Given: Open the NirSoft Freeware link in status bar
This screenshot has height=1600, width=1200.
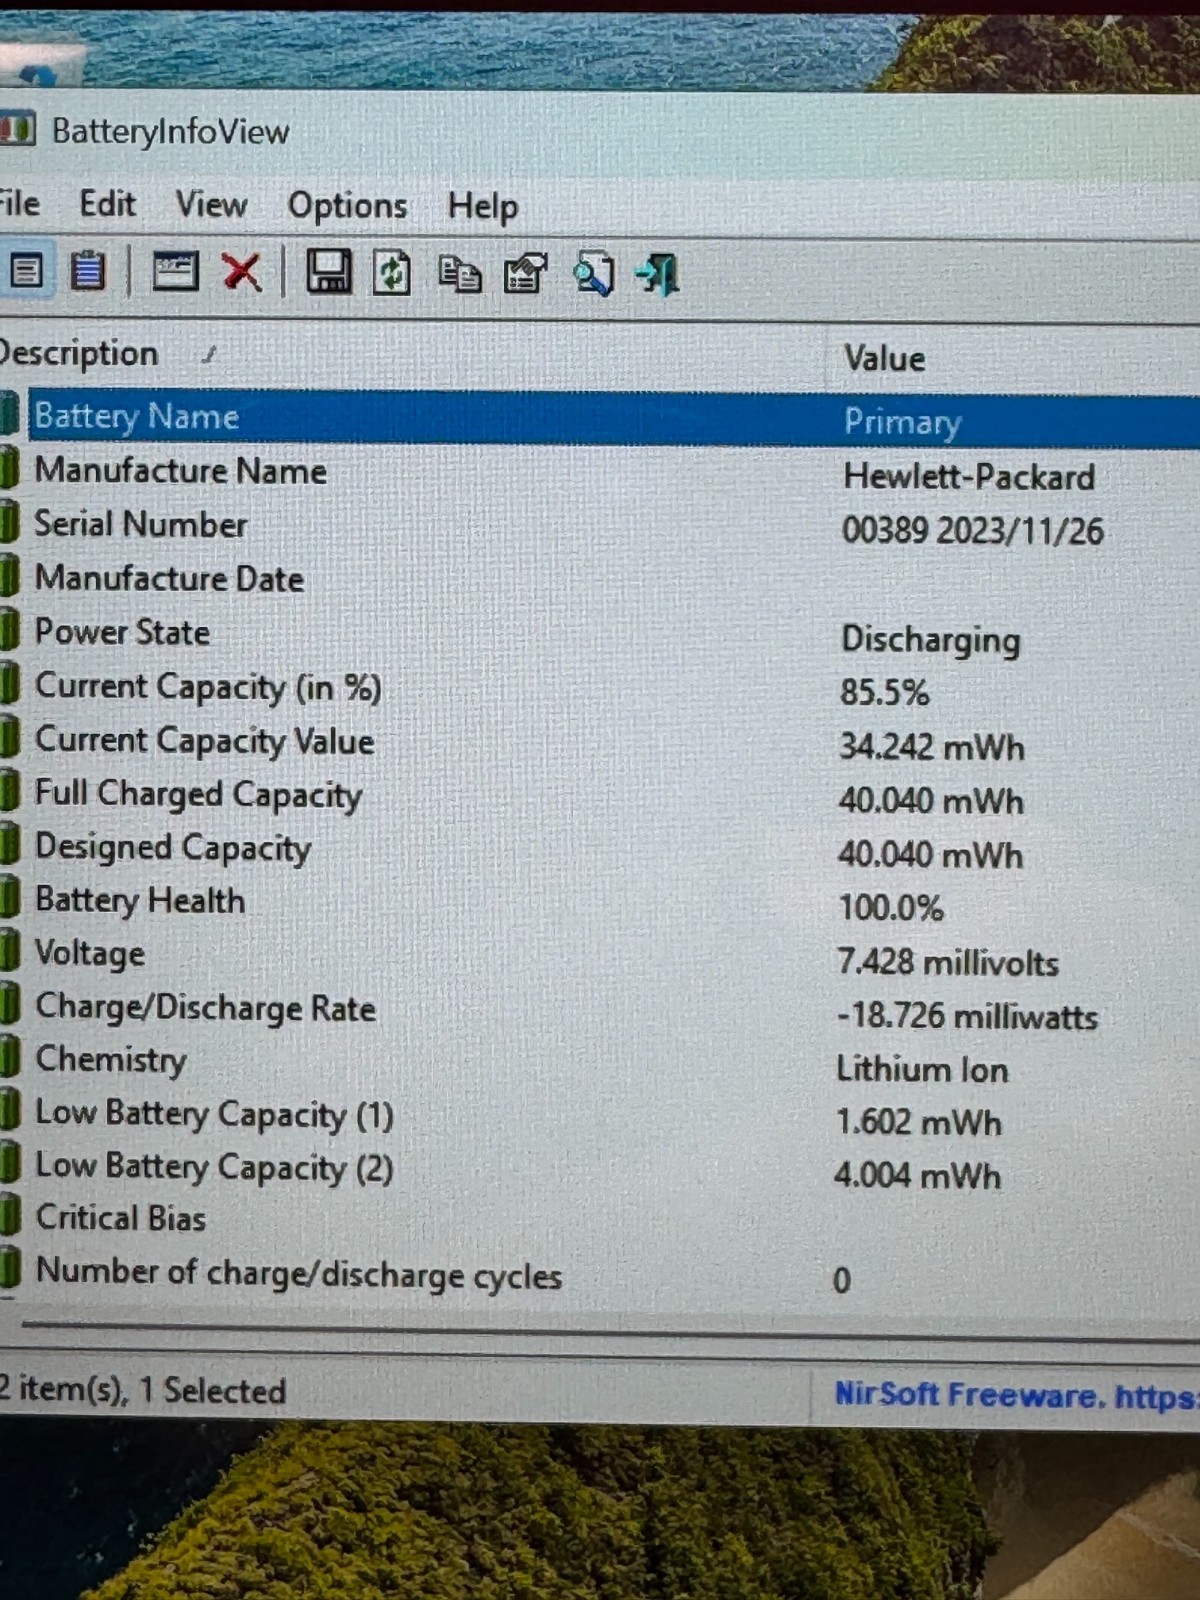Looking at the screenshot, I should pos(1017,1394).
